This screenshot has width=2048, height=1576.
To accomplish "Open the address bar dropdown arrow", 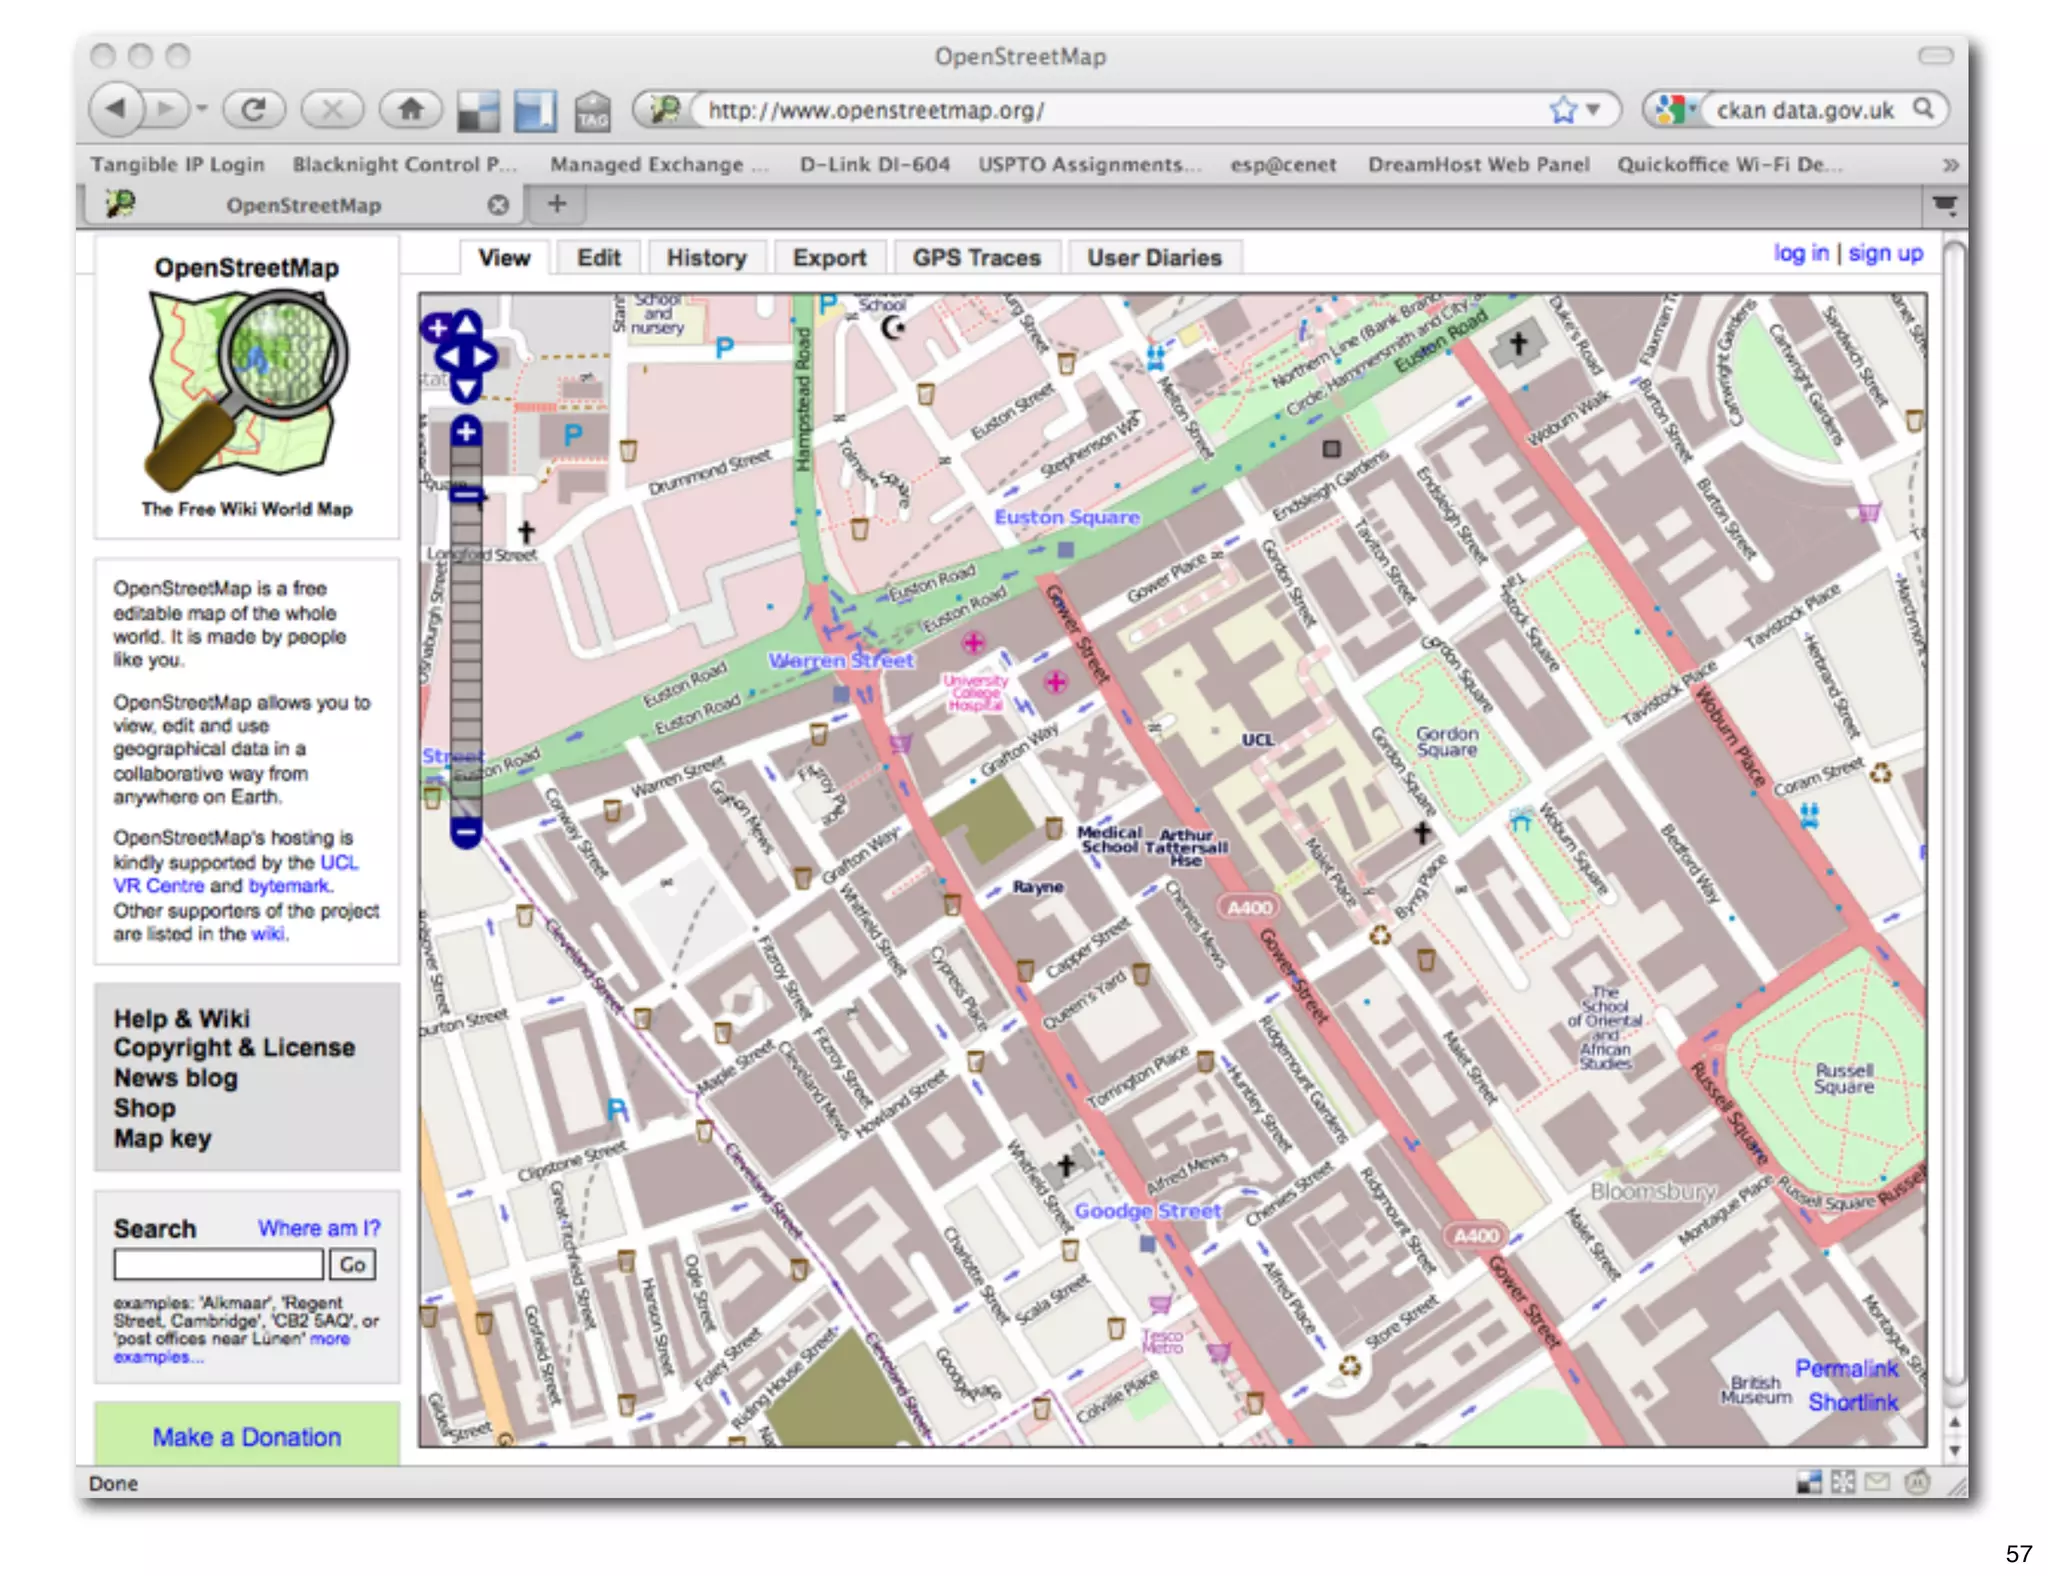I will coord(1594,109).
